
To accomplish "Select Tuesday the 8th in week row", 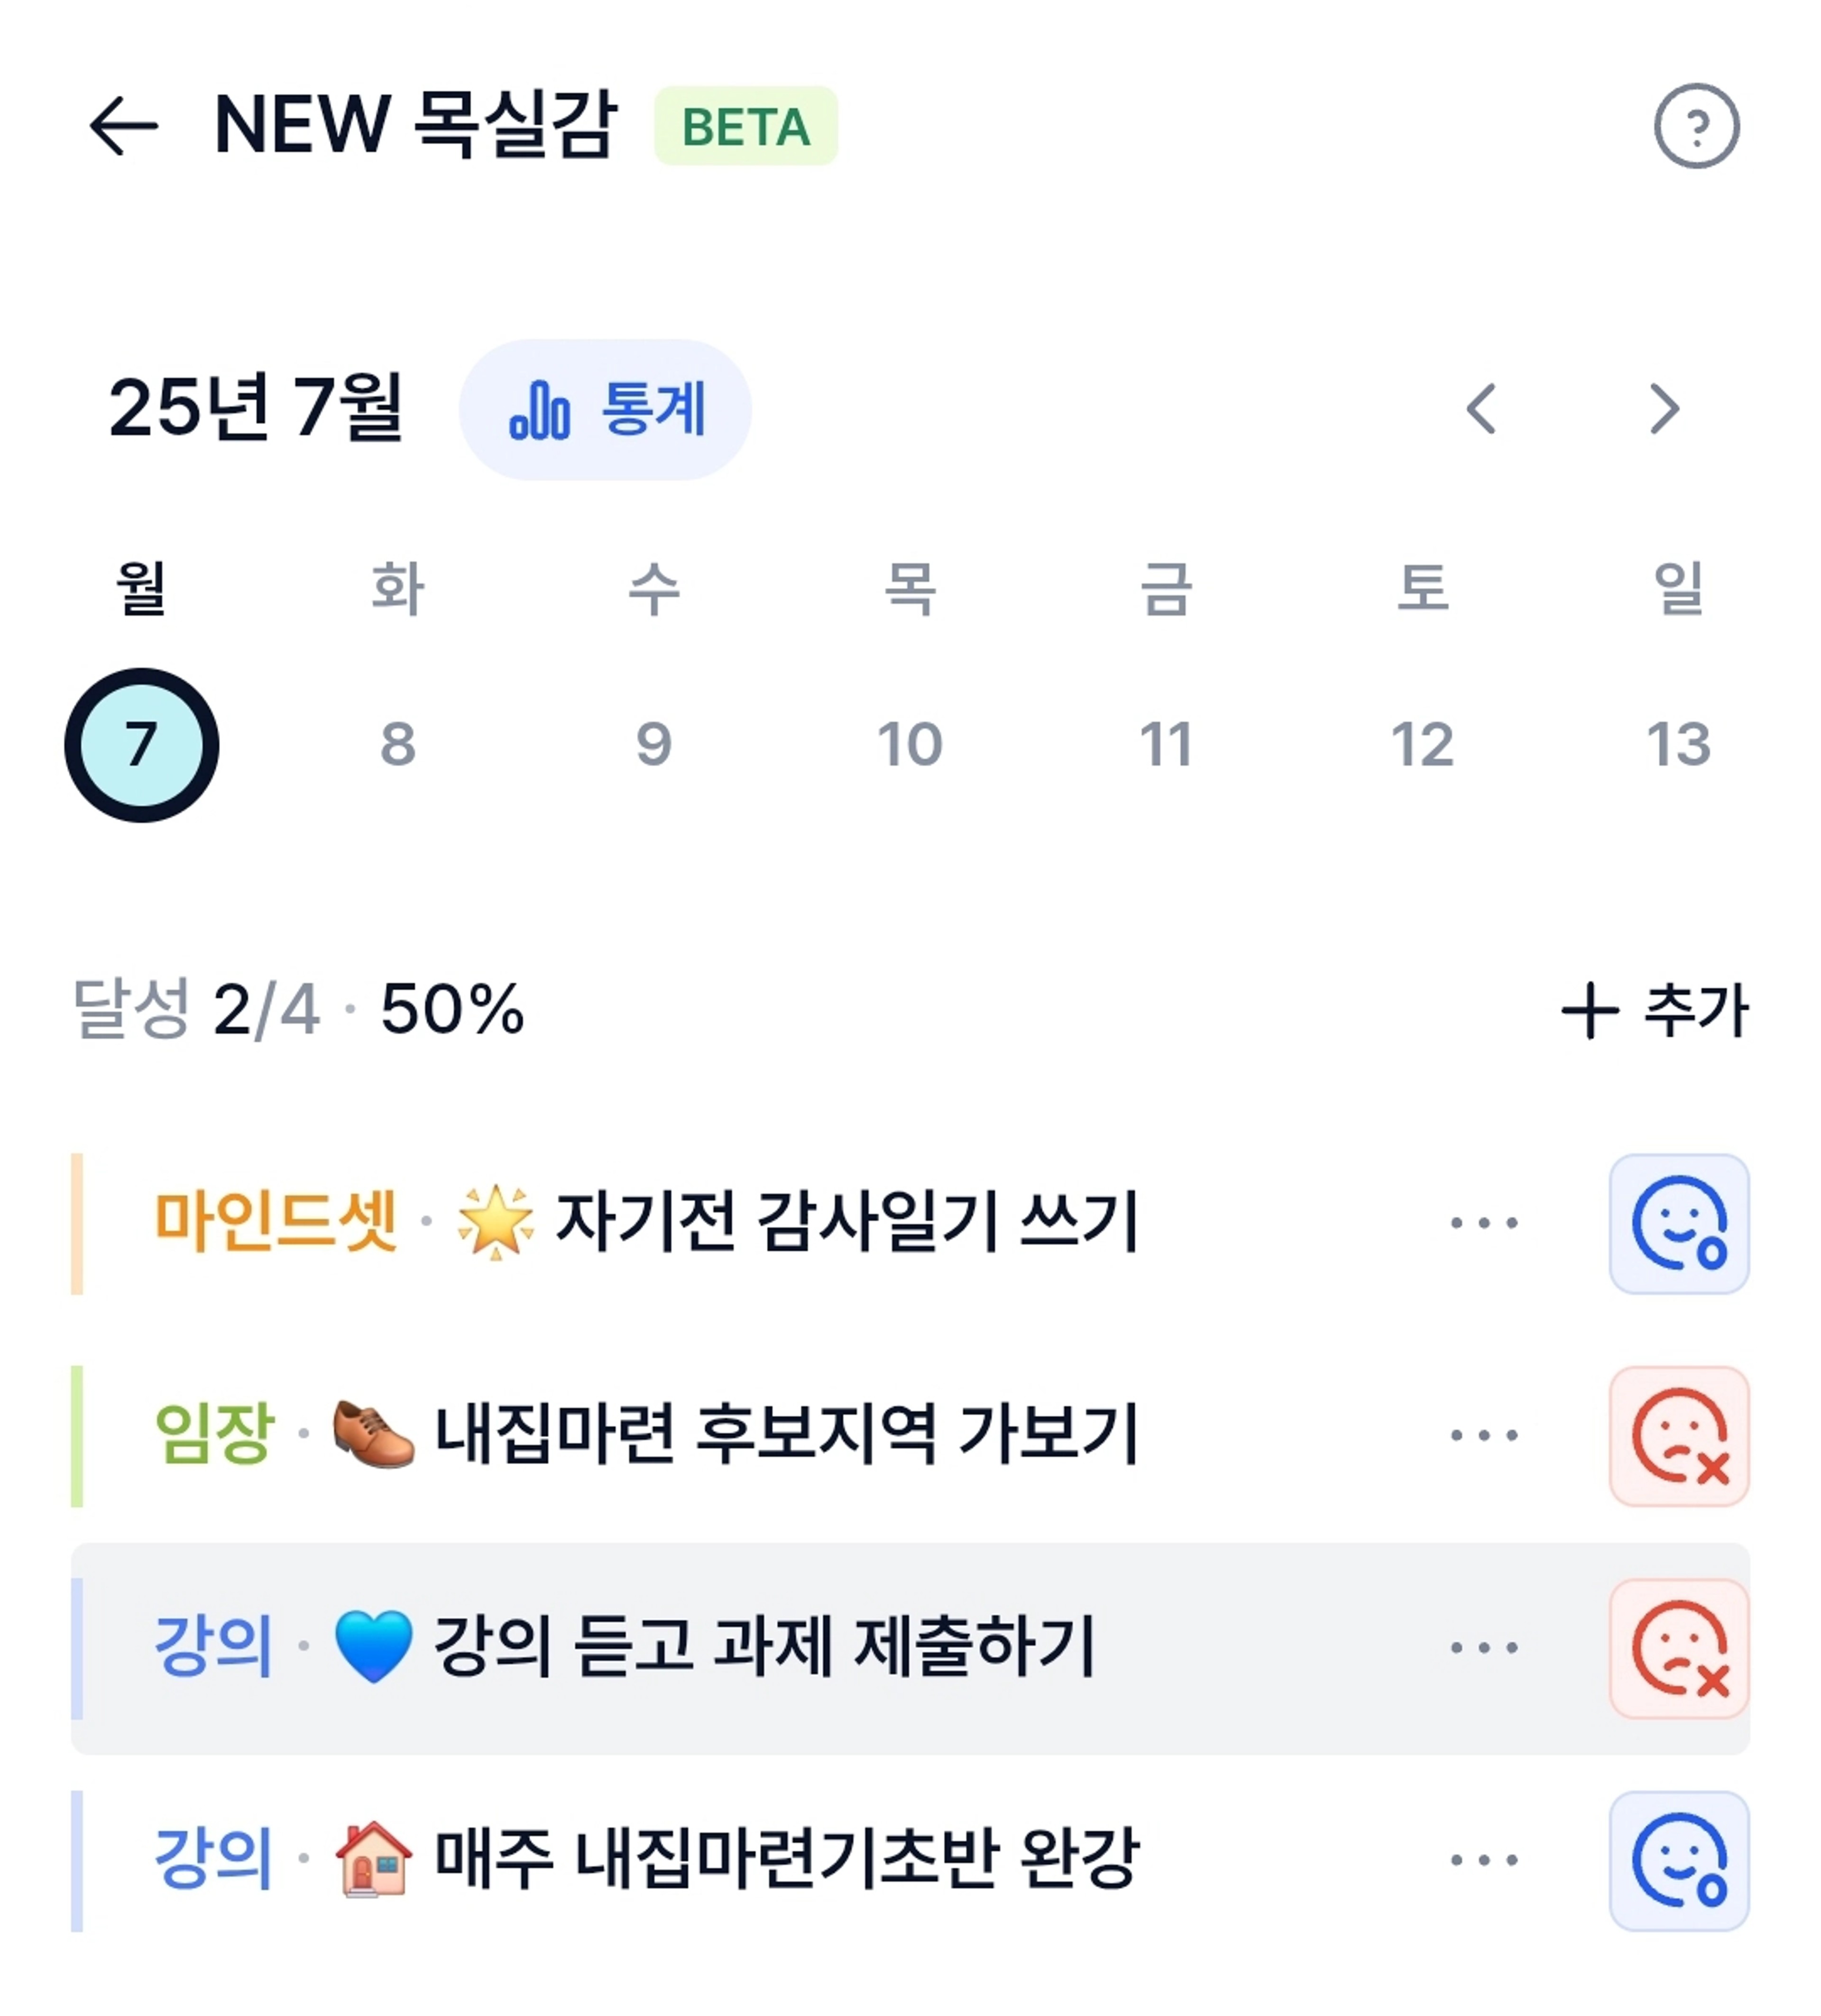I will point(398,744).
